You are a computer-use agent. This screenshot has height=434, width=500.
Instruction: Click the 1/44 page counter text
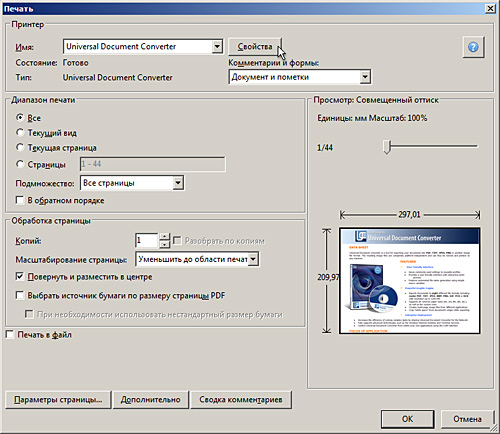[x=325, y=147]
